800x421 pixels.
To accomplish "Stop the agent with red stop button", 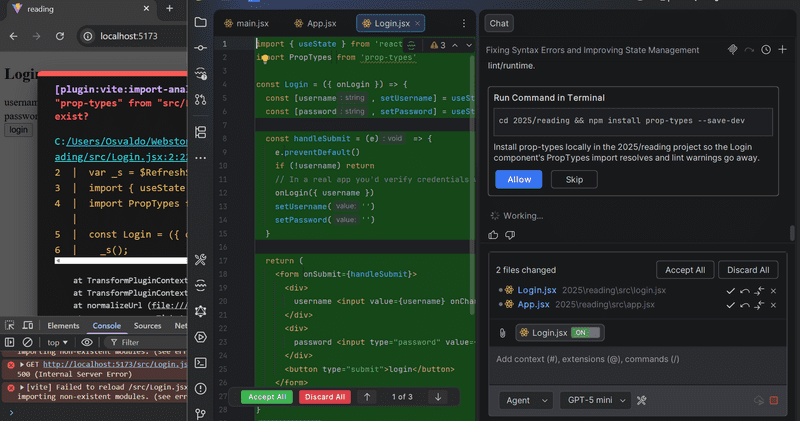I will [773, 401].
